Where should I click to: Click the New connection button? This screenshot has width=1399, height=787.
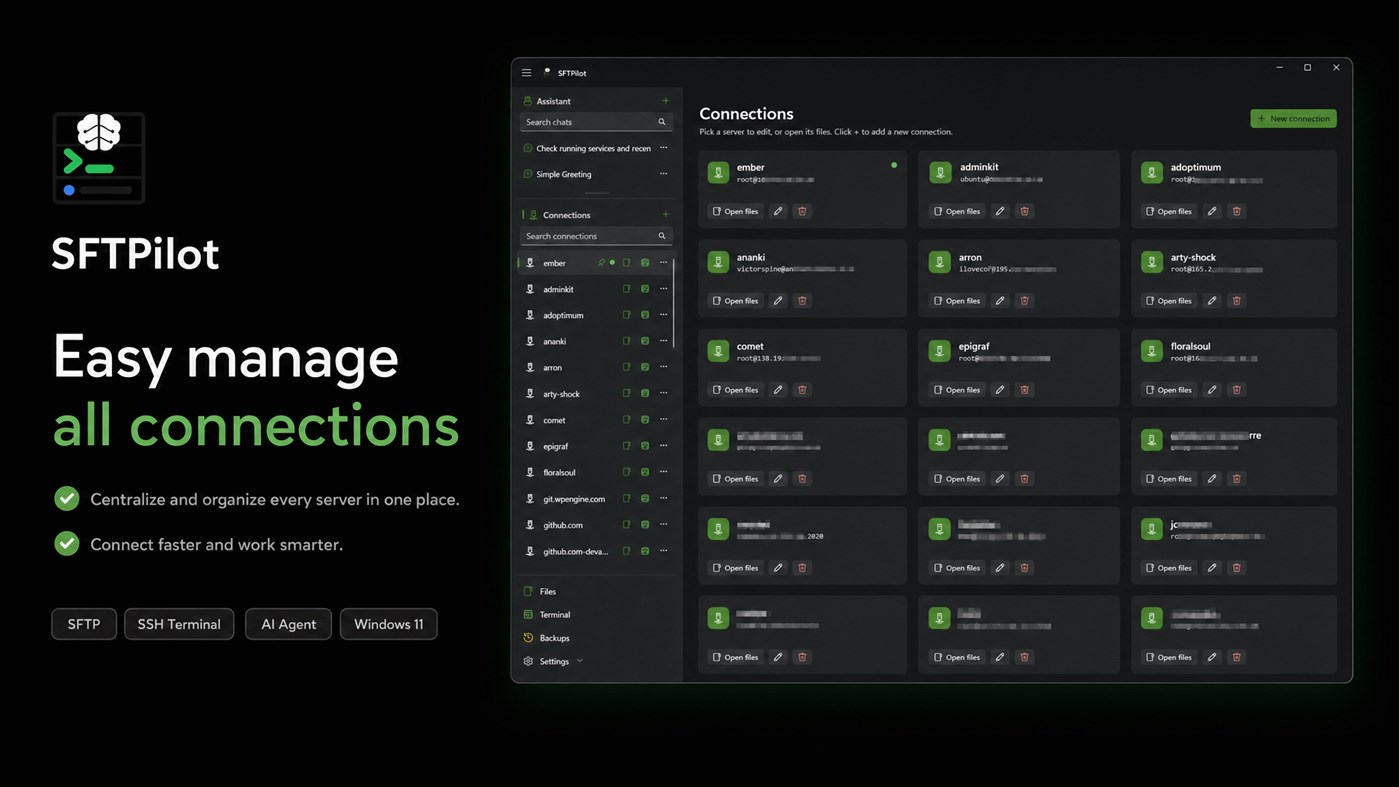pos(1293,118)
